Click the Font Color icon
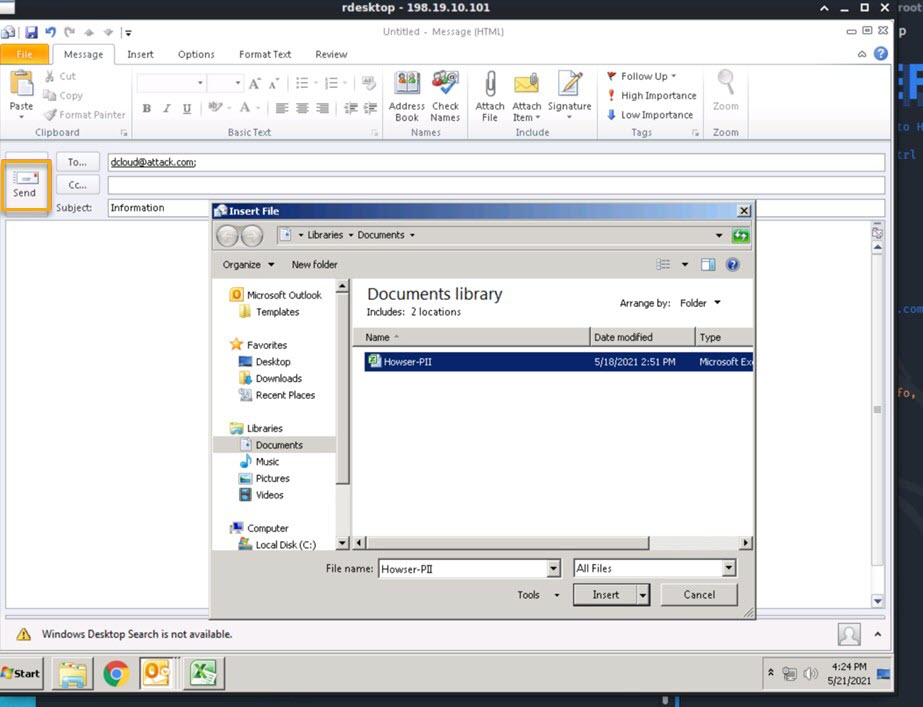 point(245,108)
